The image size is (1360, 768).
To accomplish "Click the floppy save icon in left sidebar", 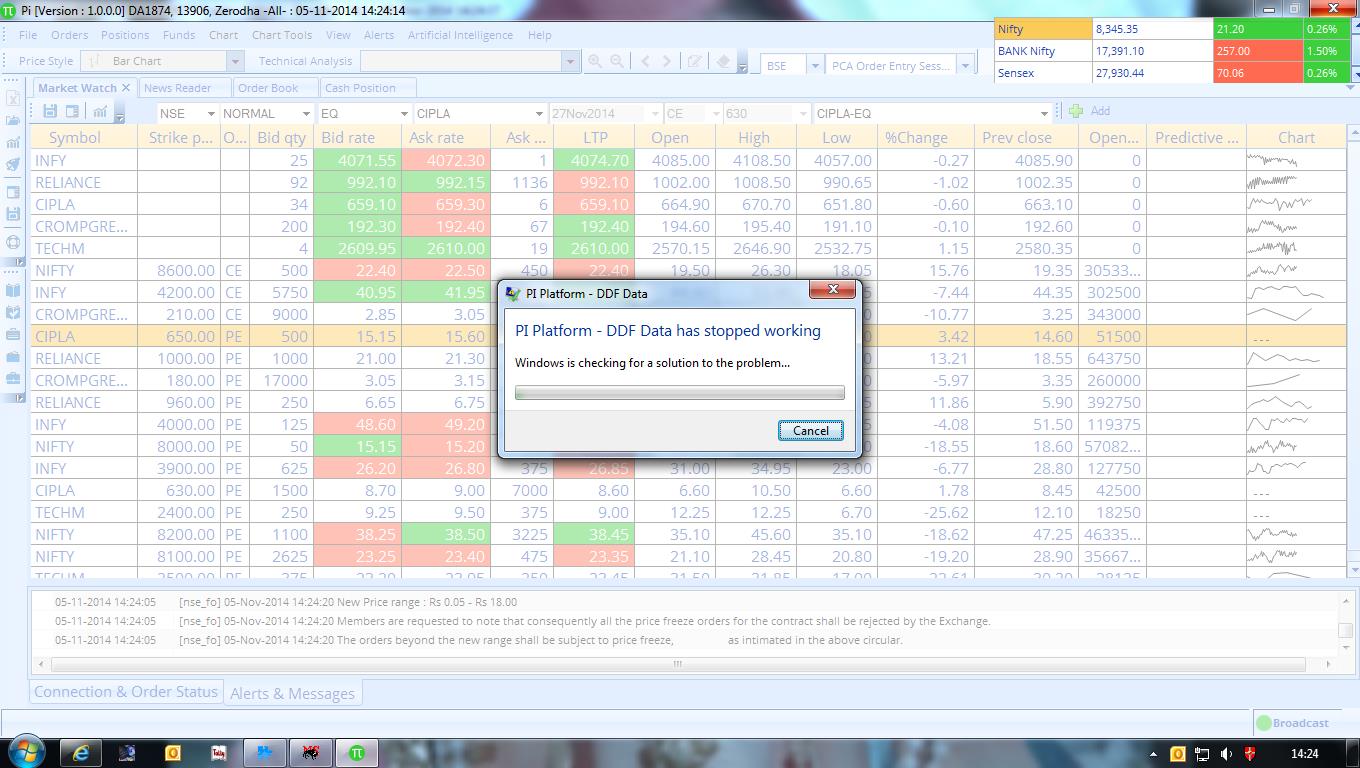I will point(13,214).
